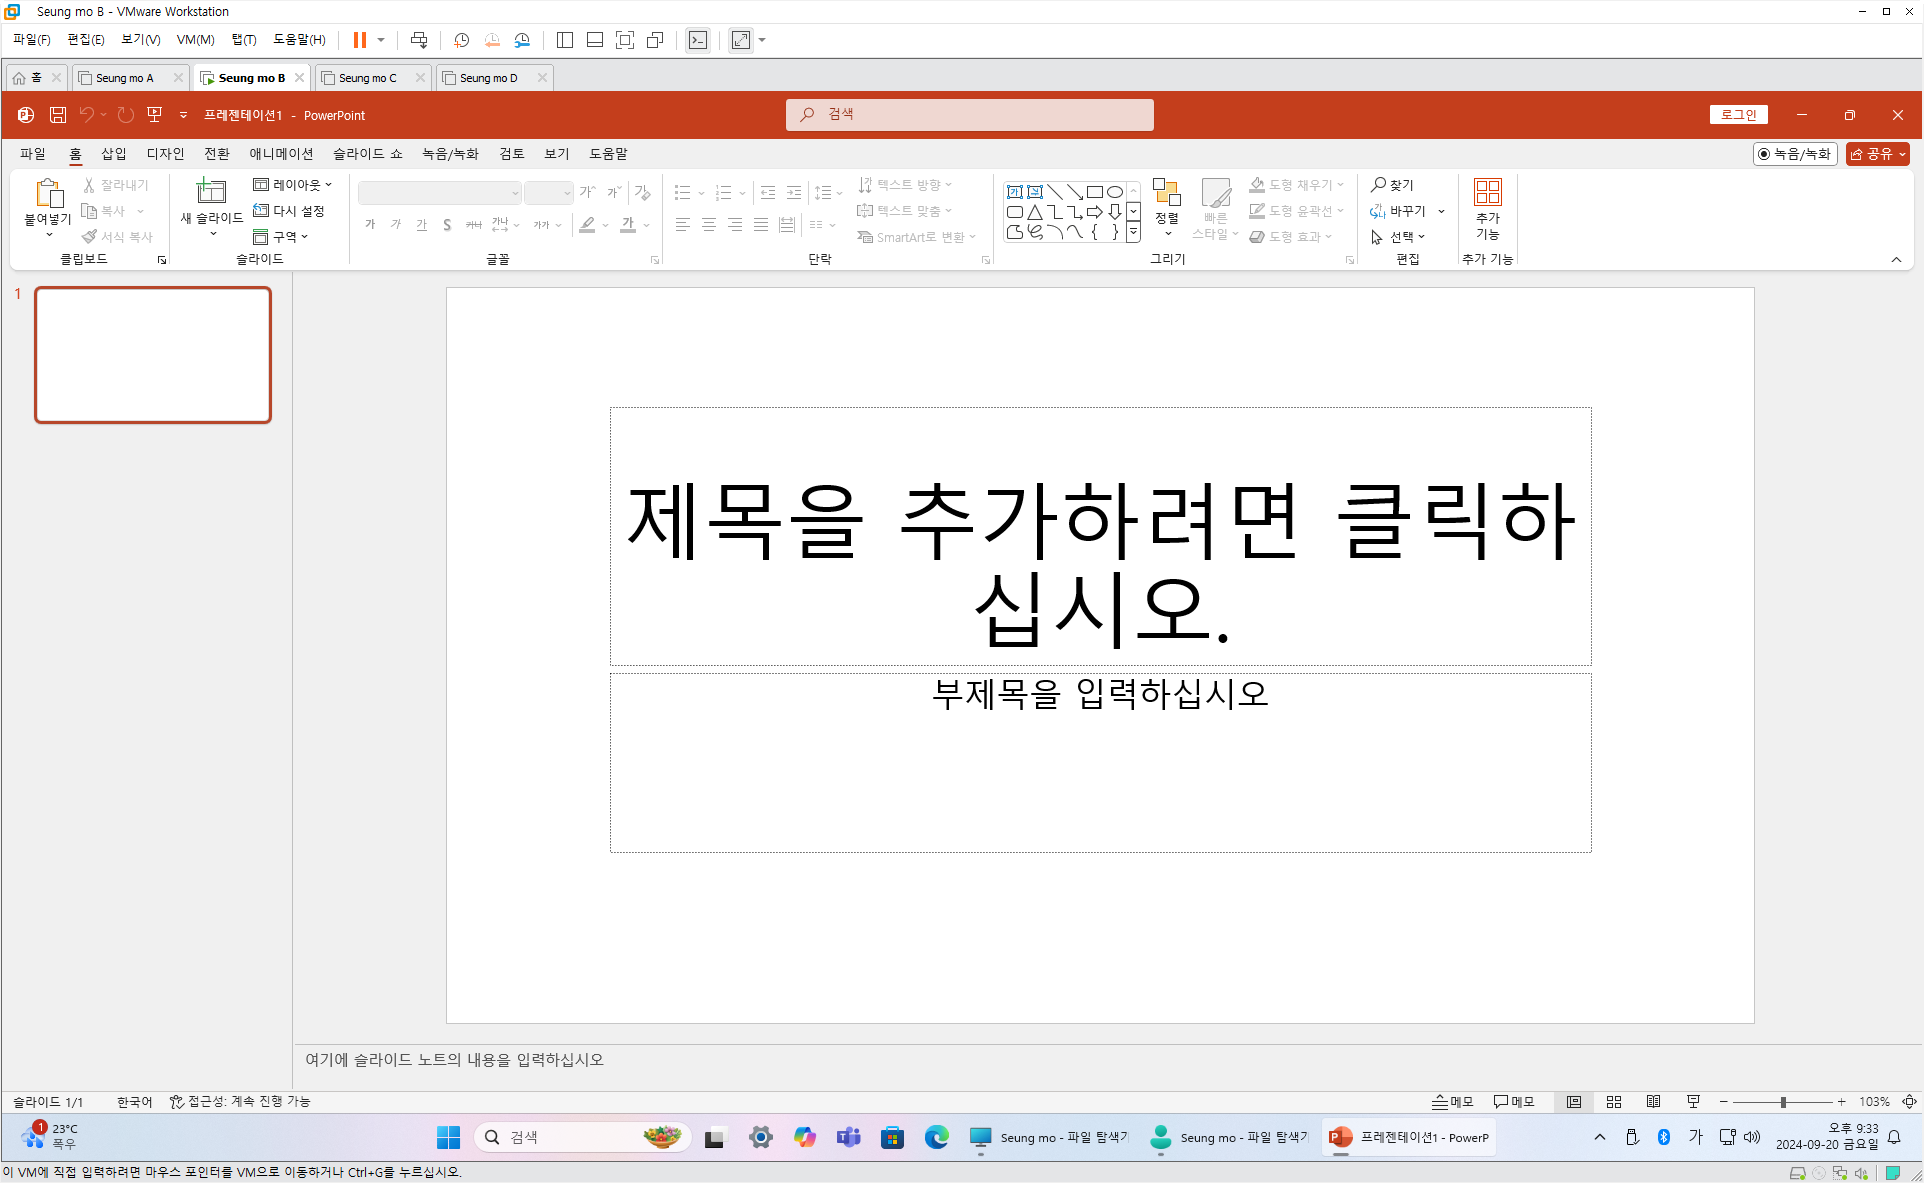The width and height of the screenshot is (1924, 1183).
Task: Open the Insert (삽입) ribbon tab
Action: point(114,154)
